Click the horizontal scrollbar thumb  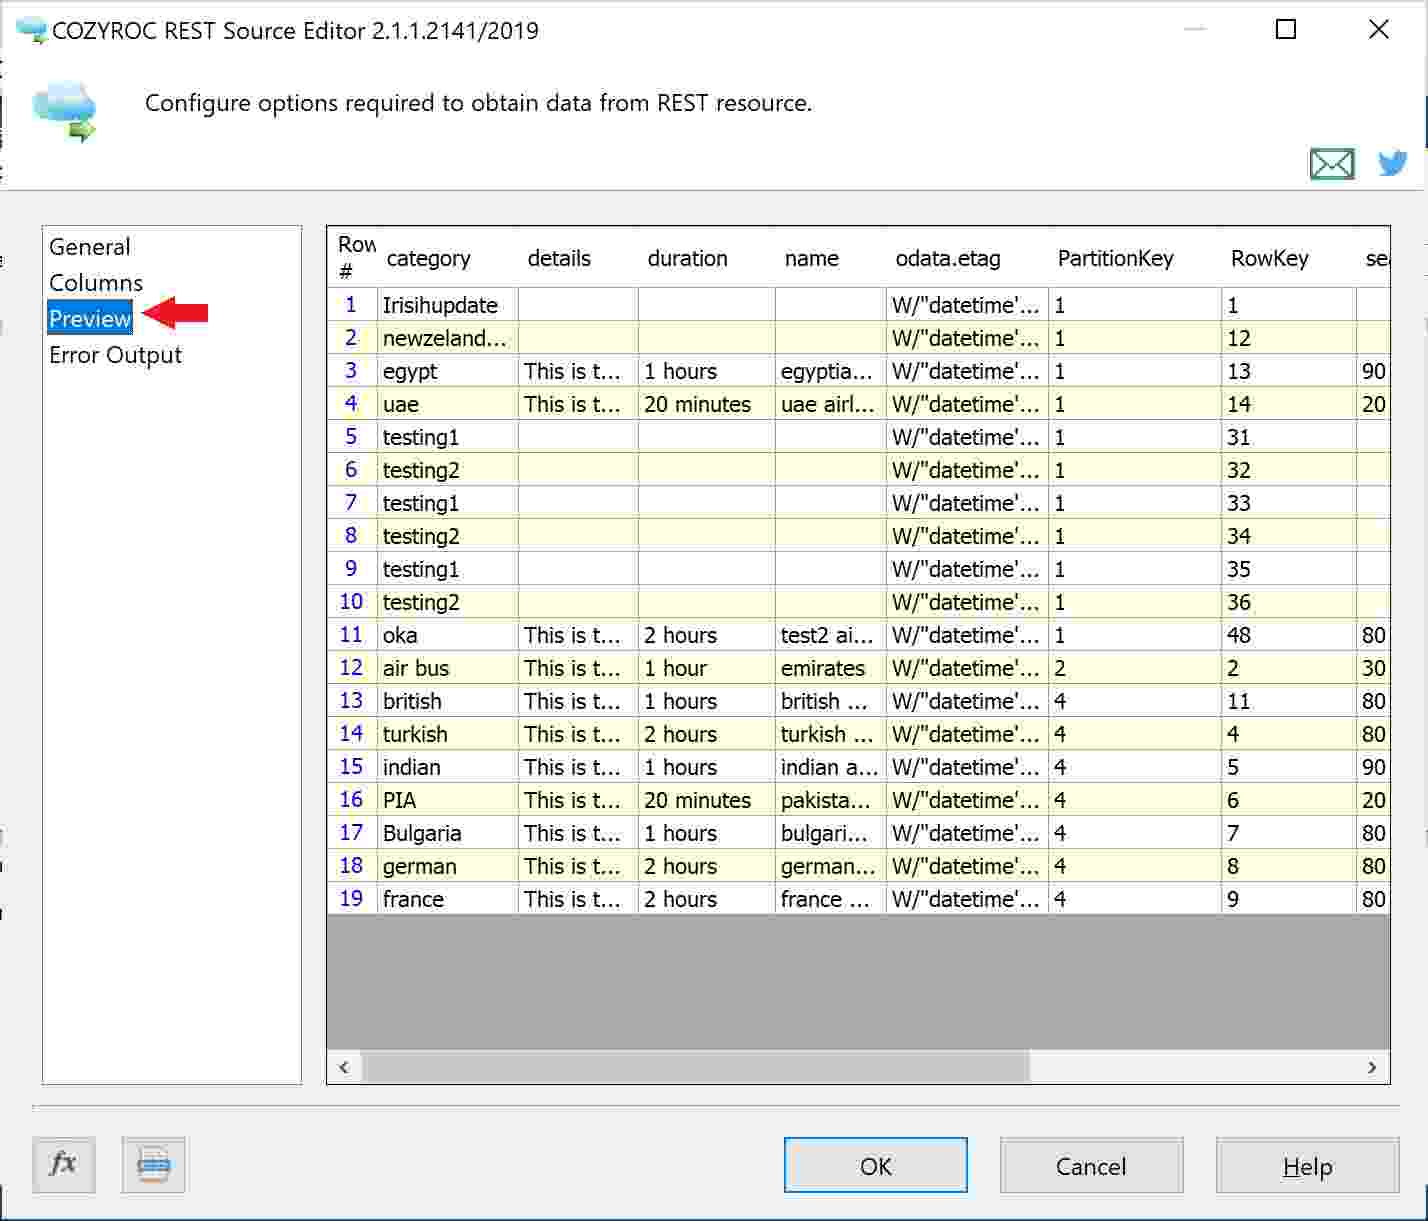695,1067
